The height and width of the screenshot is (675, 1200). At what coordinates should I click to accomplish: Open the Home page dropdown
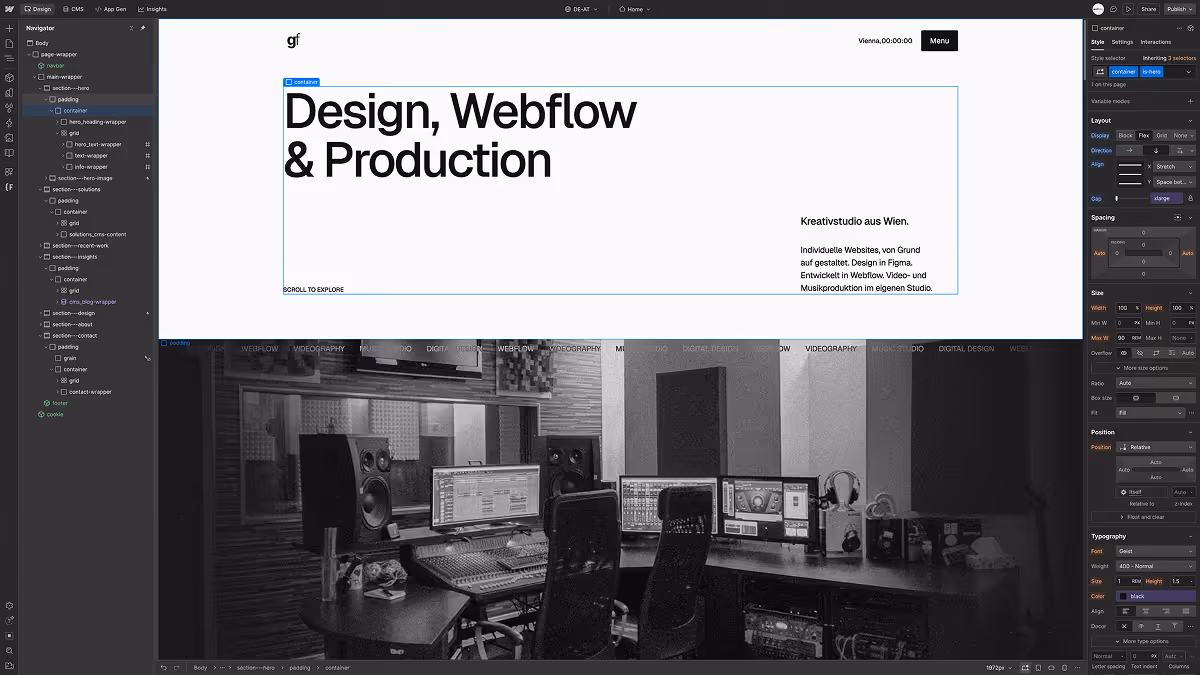tap(634, 9)
